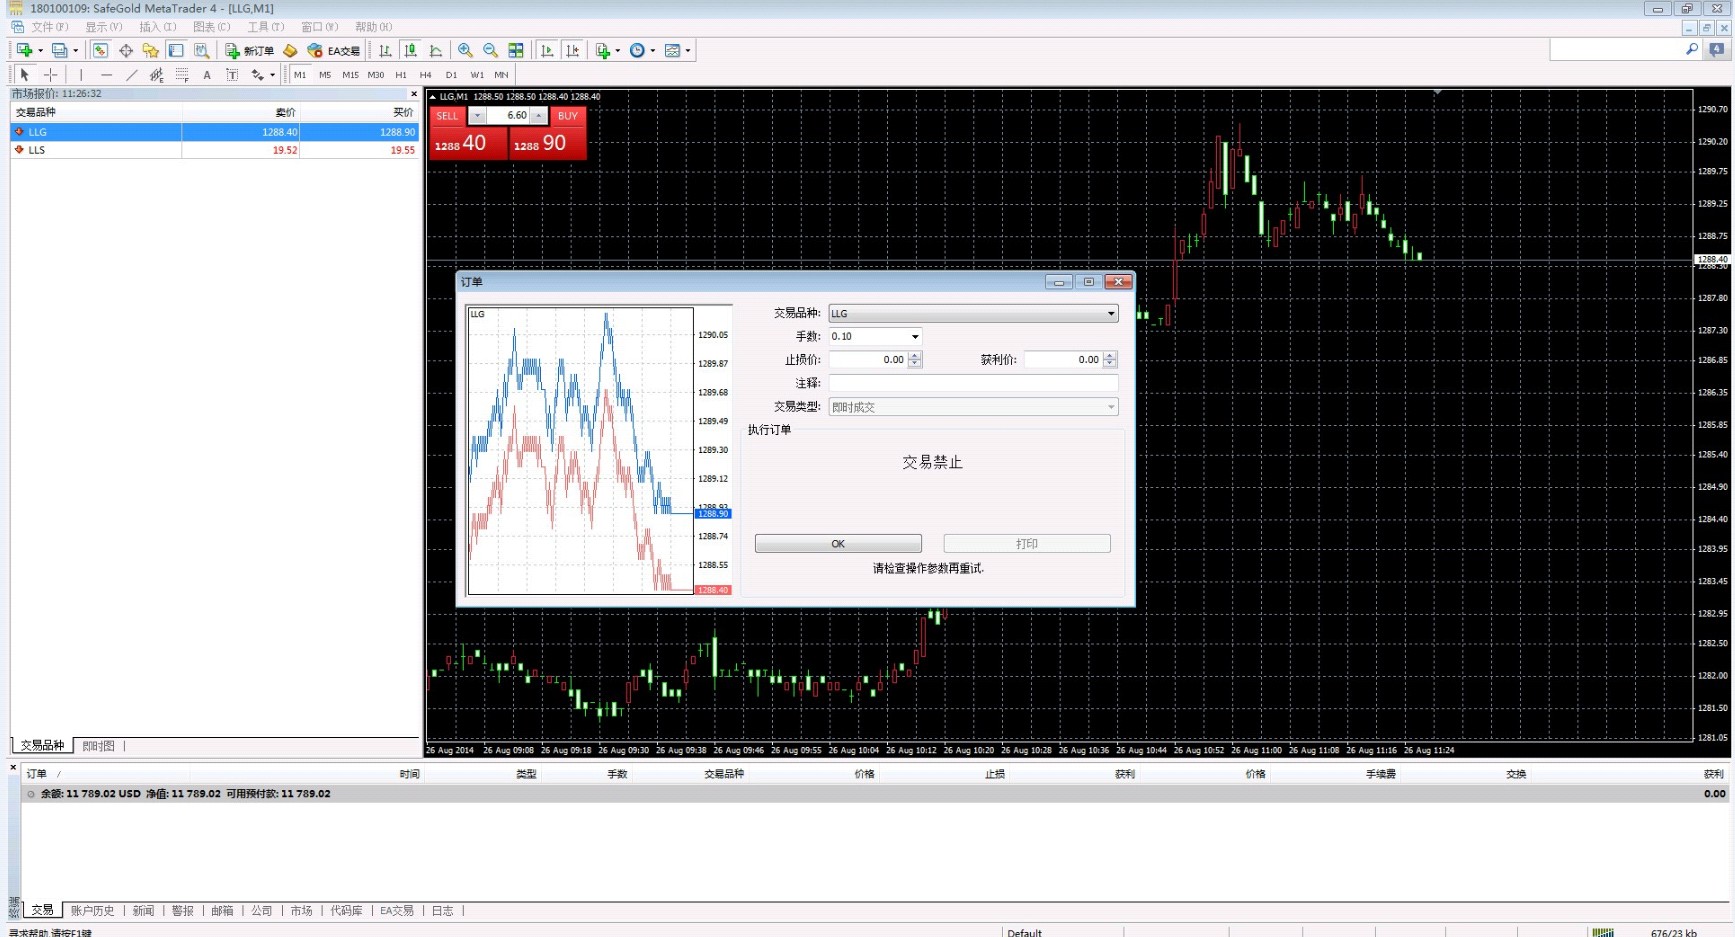Switch to M5 timeframe
Screen dimensions: 1735x937
click(325, 75)
